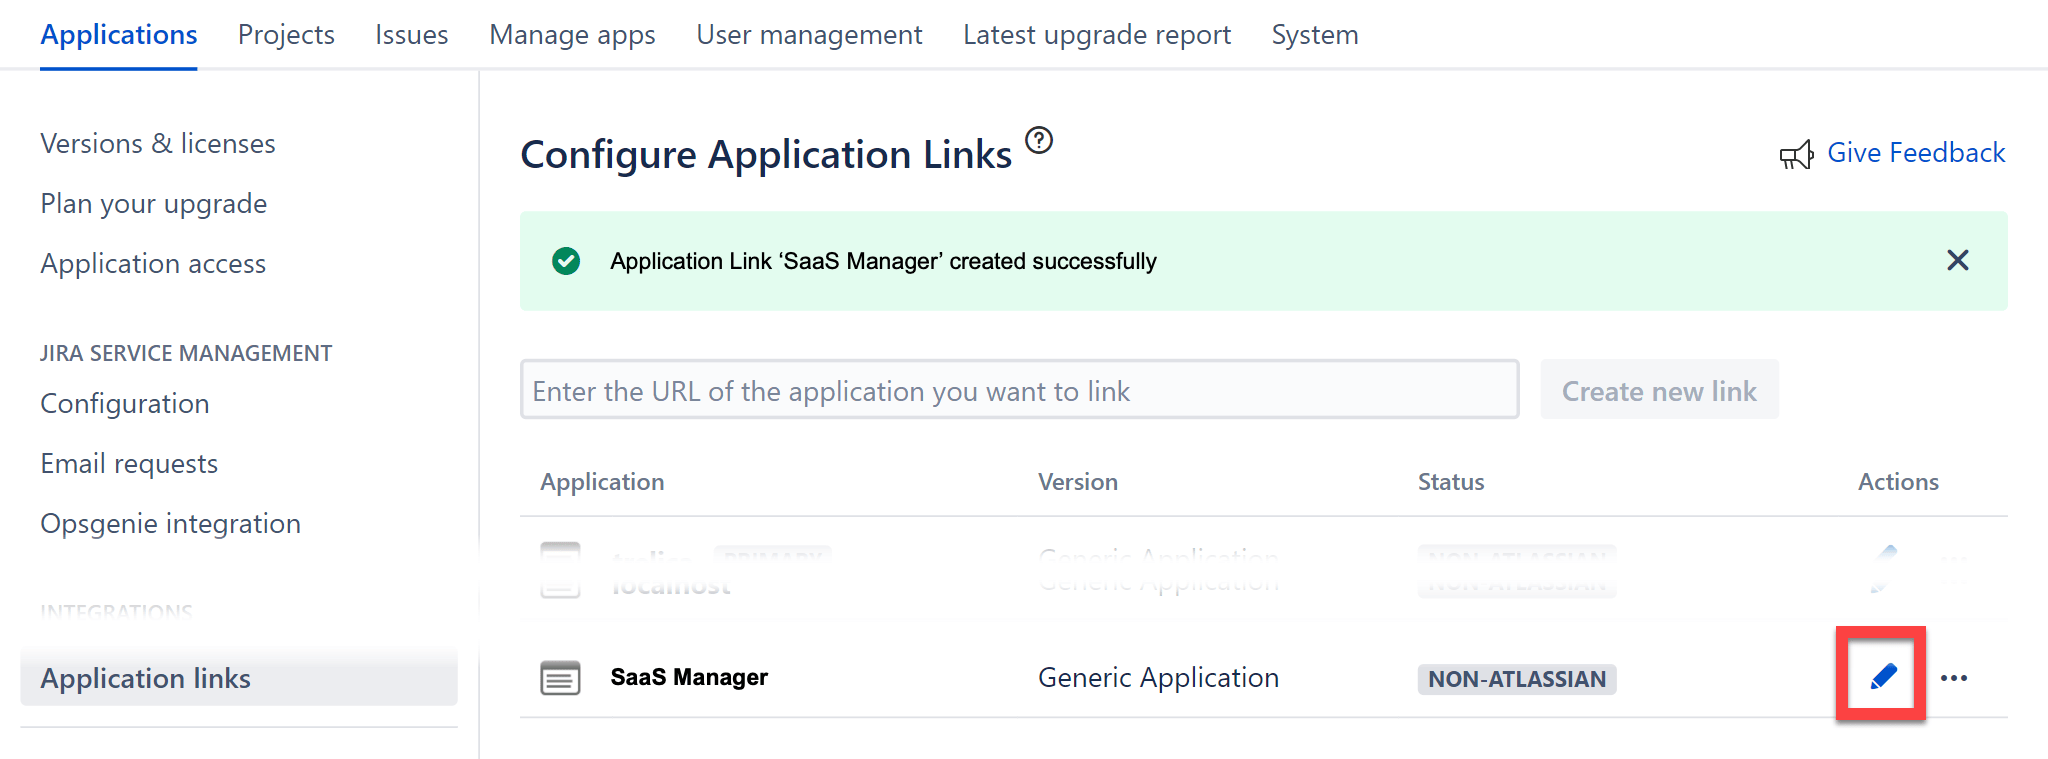2048x759 pixels.
Task: Click the SaaS Manager application name
Action: pos(689,677)
